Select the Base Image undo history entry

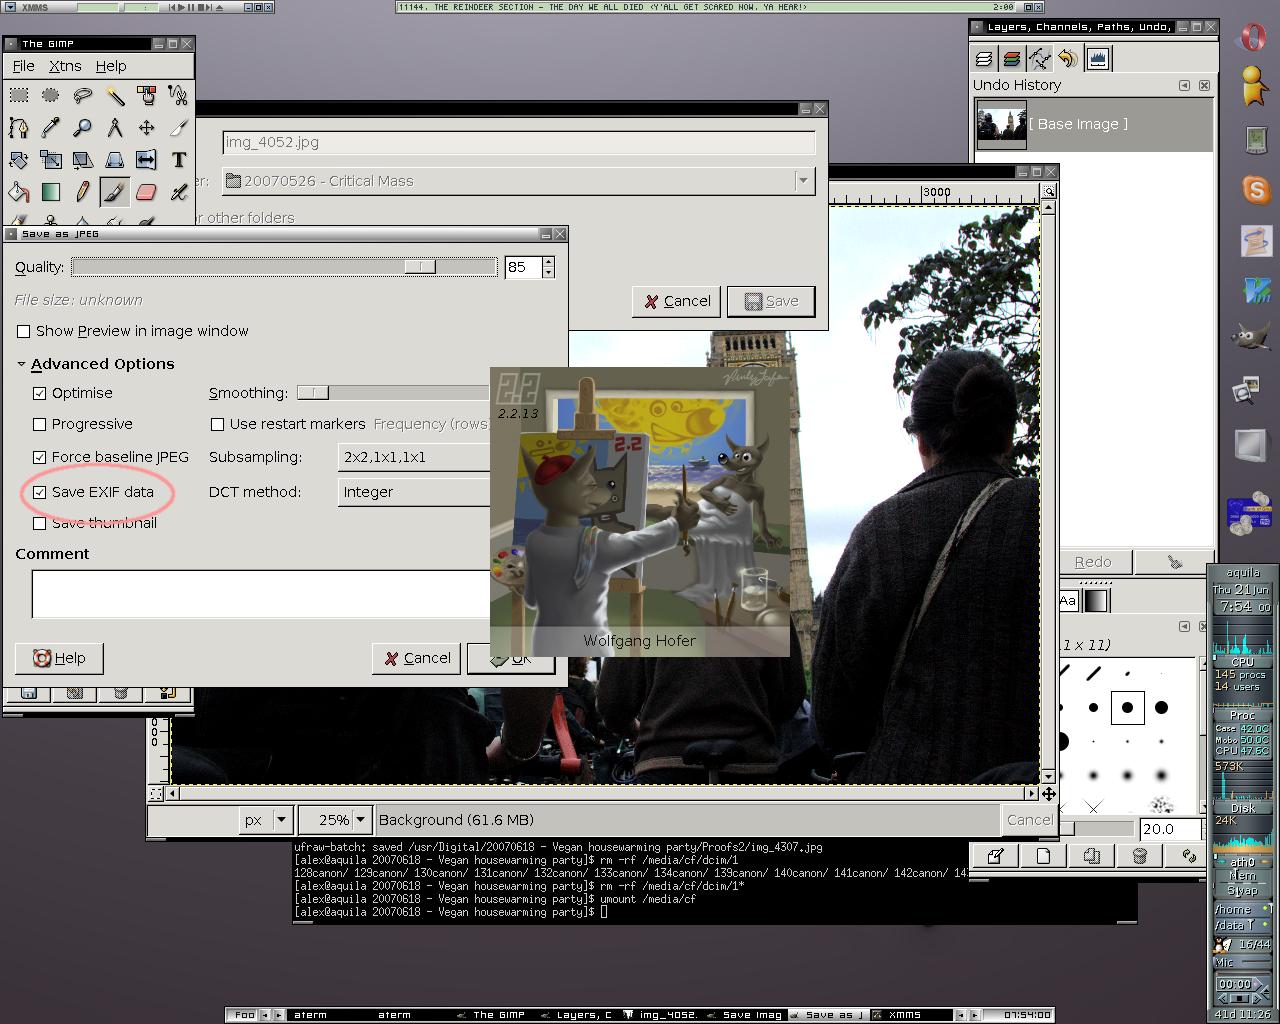(x=1093, y=125)
